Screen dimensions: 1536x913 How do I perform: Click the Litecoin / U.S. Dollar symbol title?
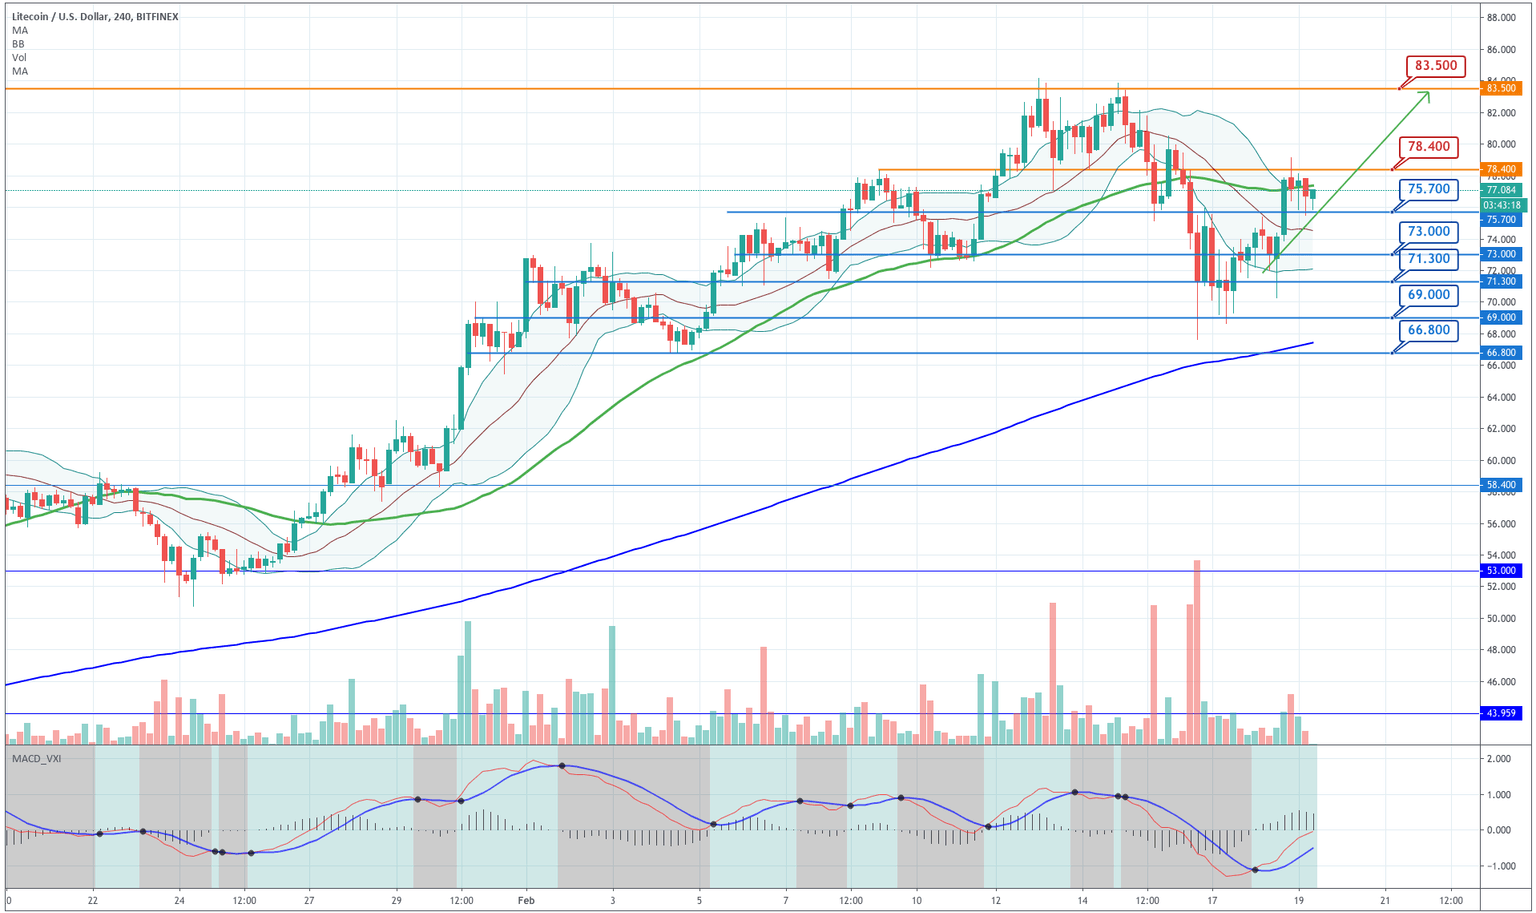coord(95,17)
